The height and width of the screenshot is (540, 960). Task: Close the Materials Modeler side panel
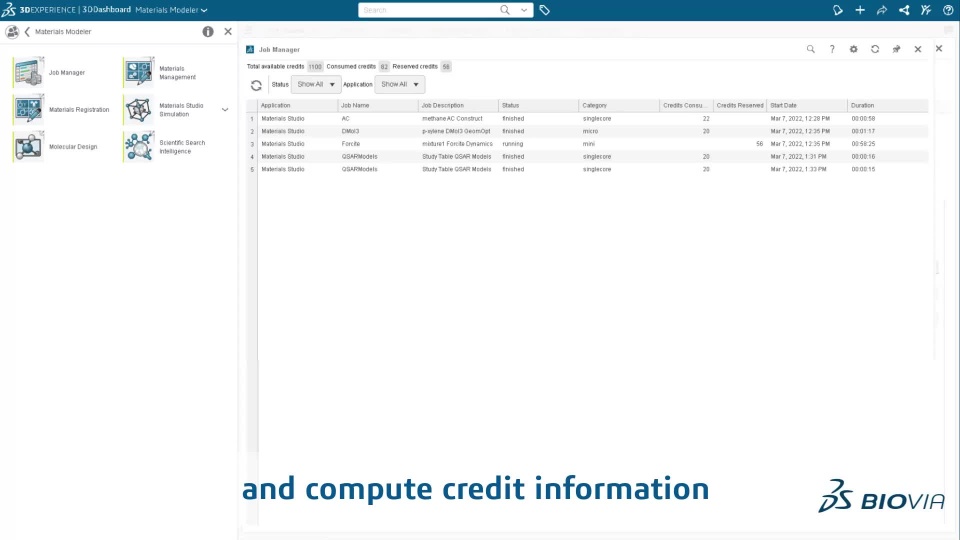point(228,31)
